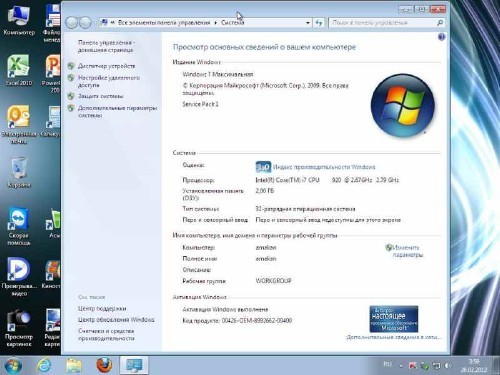This screenshot has height=375, width=500.
Task: Click Изменить параметры link
Action: (407, 251)
